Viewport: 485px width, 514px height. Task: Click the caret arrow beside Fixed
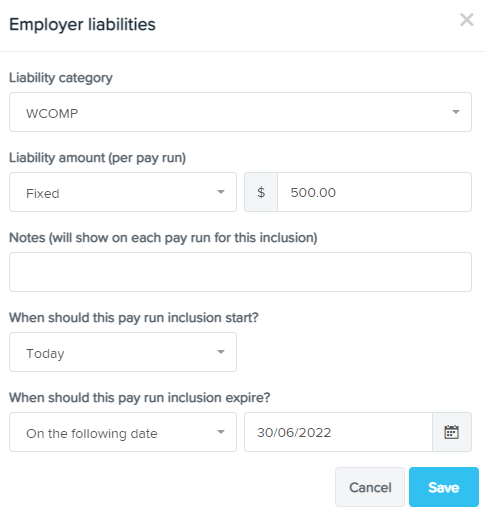[x=221, y=192]
